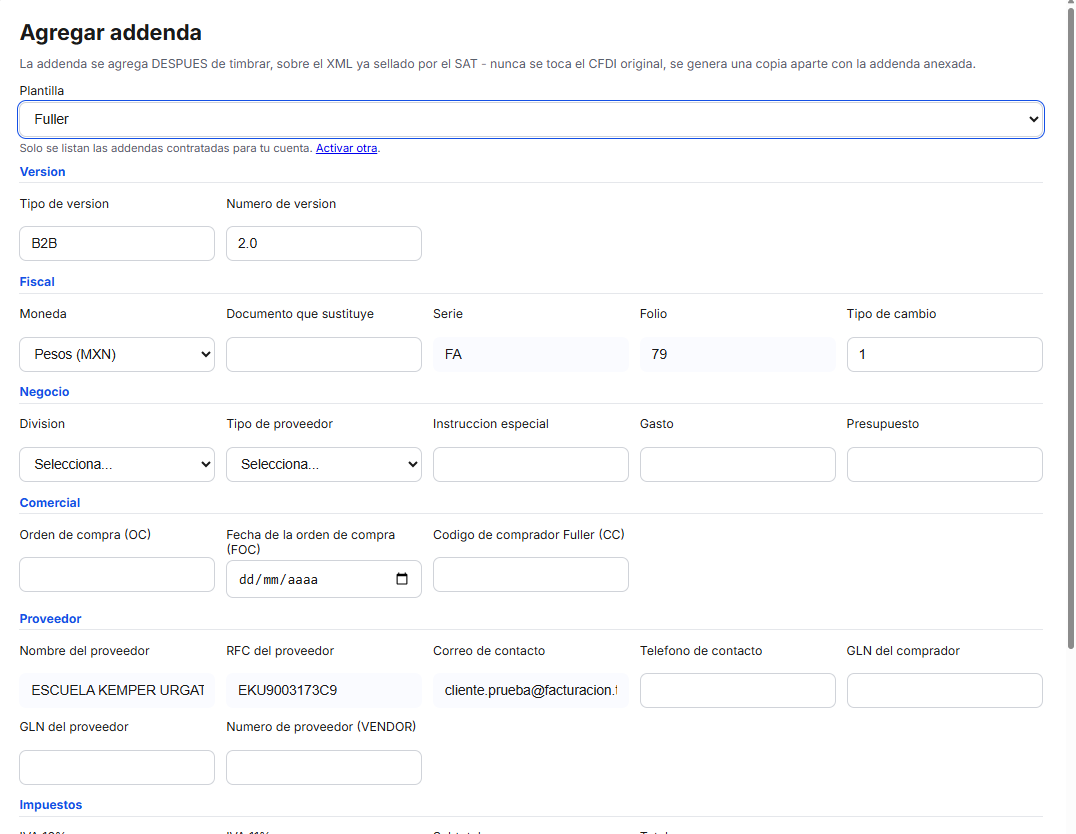Click the 'Comercial' section heading
This screenshot has width=1076, height=834.
pos(50,503)
